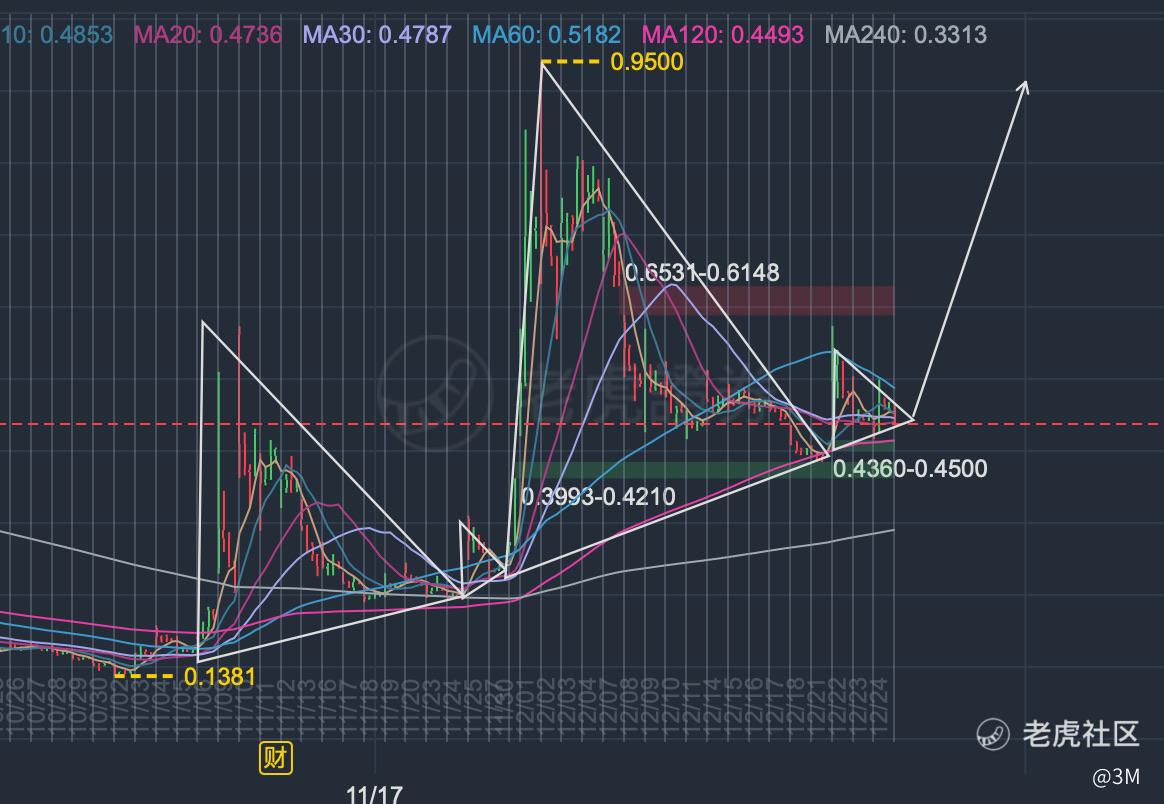Click the center tiger watermark logo

[434, 393]
